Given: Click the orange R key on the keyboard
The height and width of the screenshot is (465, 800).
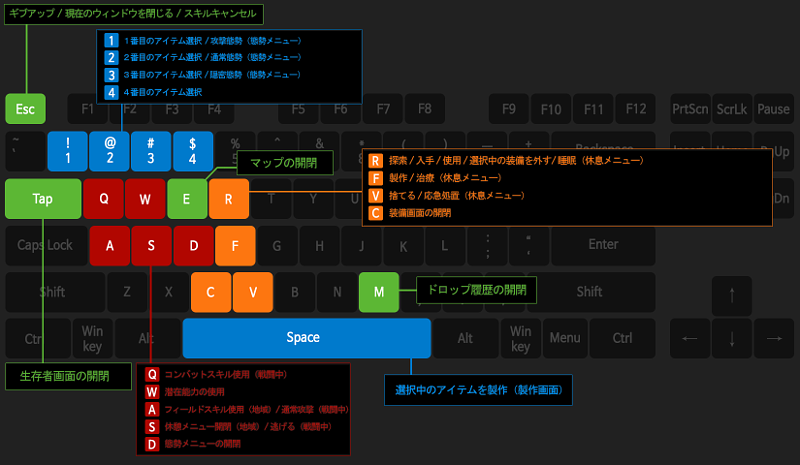Looking at the screenshot, I should (x=229, y=199).
